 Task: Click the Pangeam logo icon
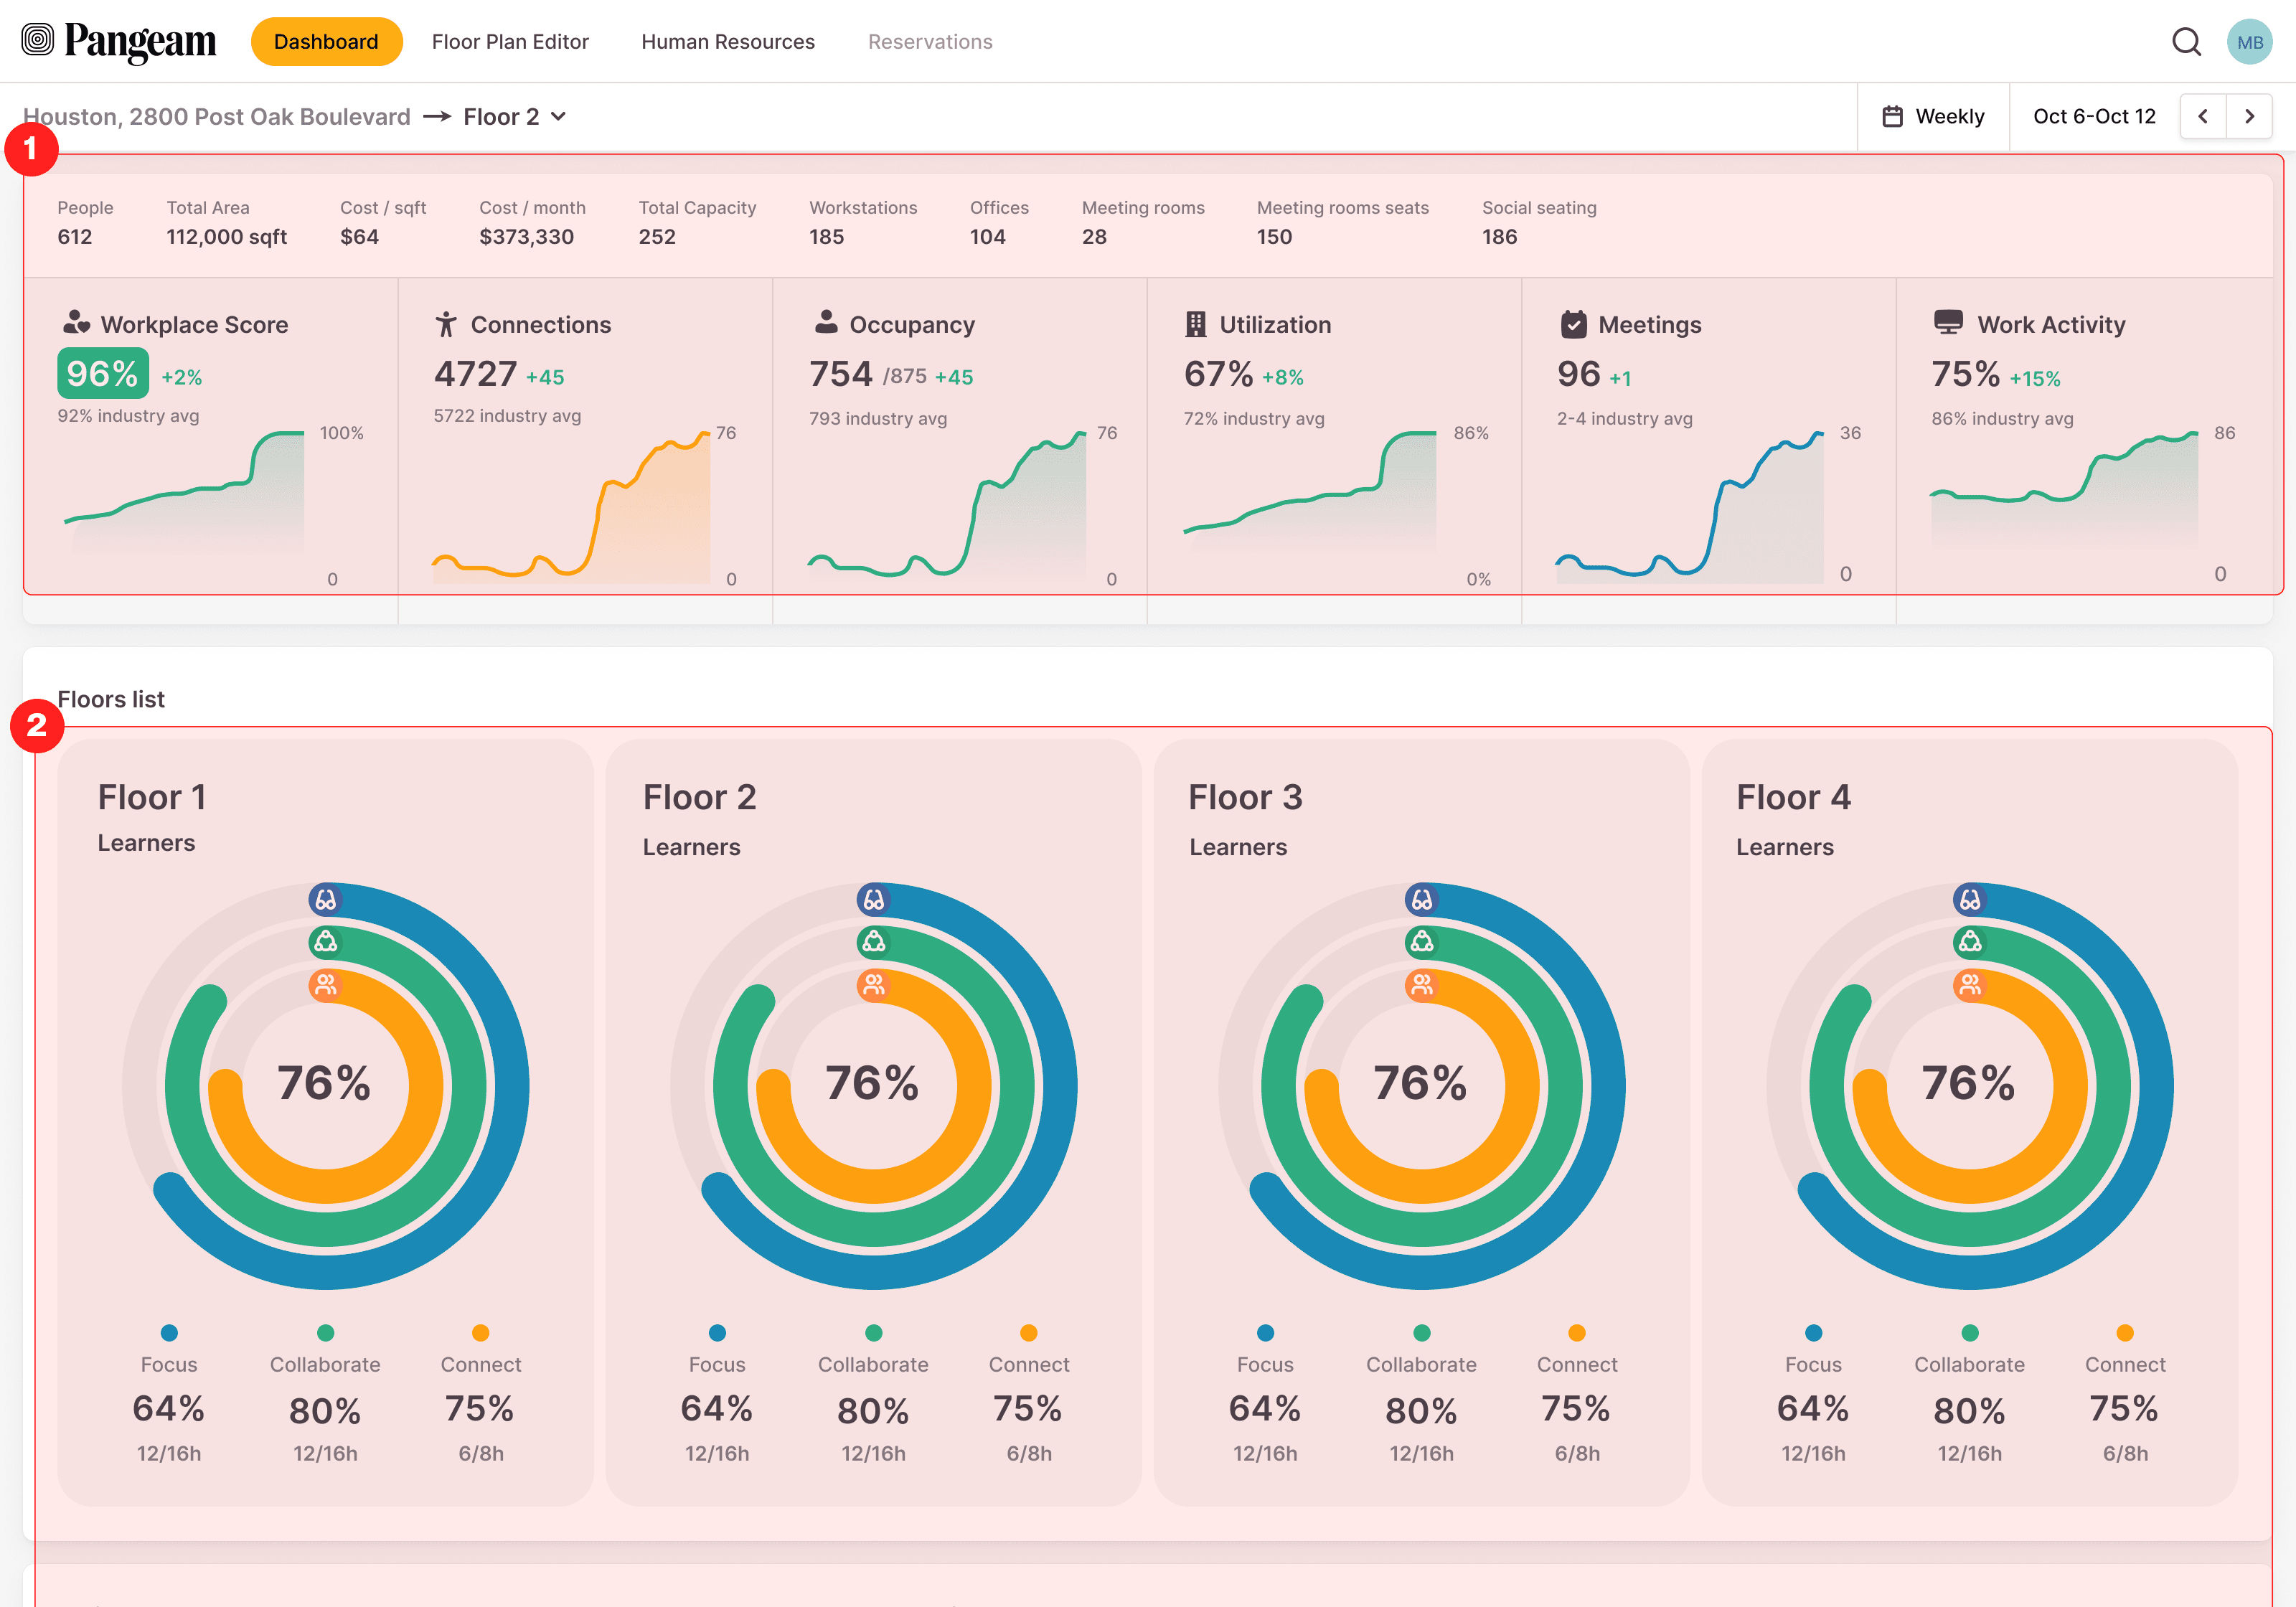38,40
